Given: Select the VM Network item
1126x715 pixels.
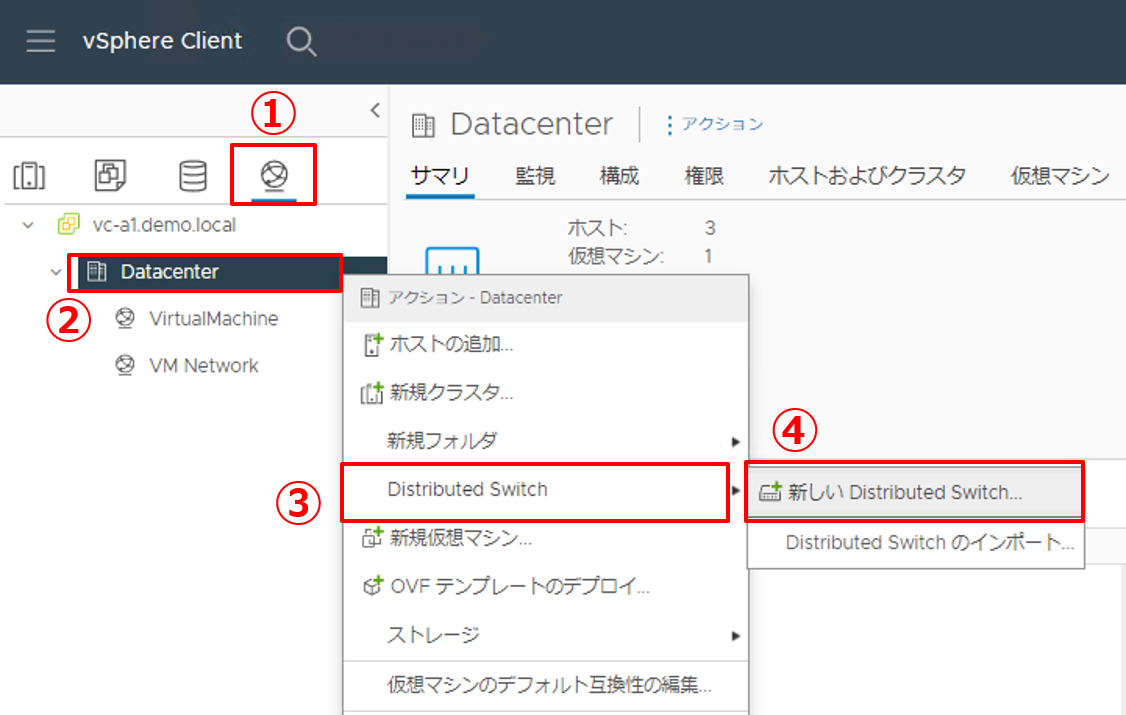Looking at the screenshot, I should tap(203, 366).
